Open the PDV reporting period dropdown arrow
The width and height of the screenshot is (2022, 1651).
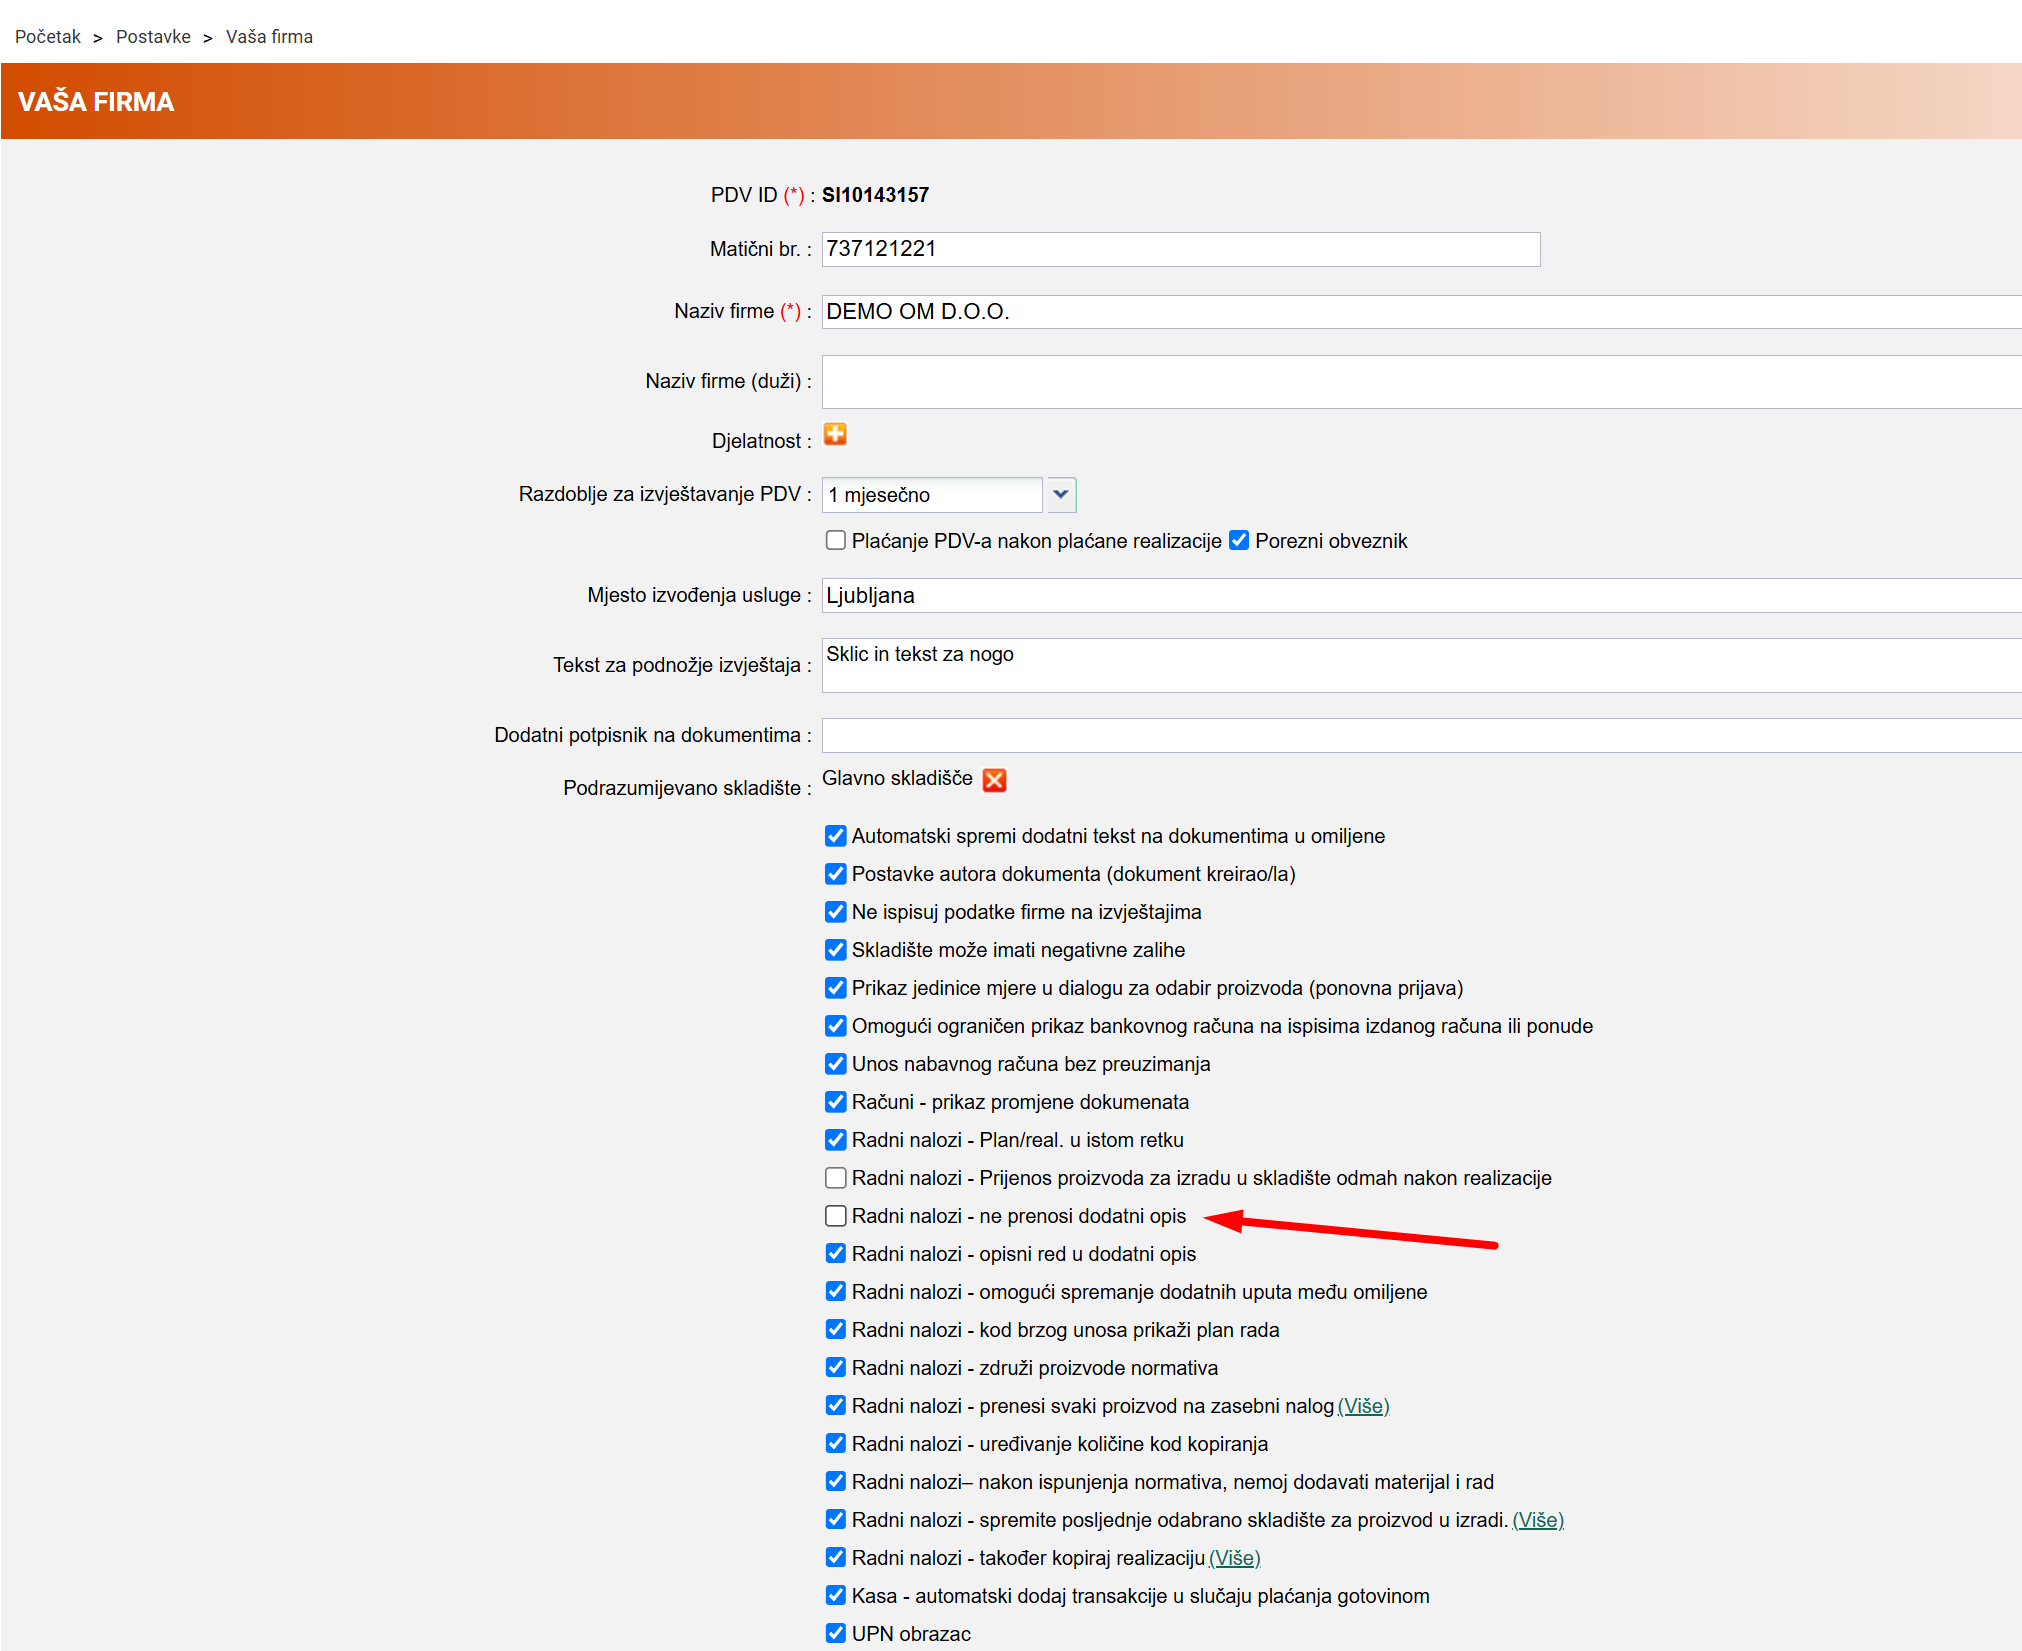(1061, 495)
